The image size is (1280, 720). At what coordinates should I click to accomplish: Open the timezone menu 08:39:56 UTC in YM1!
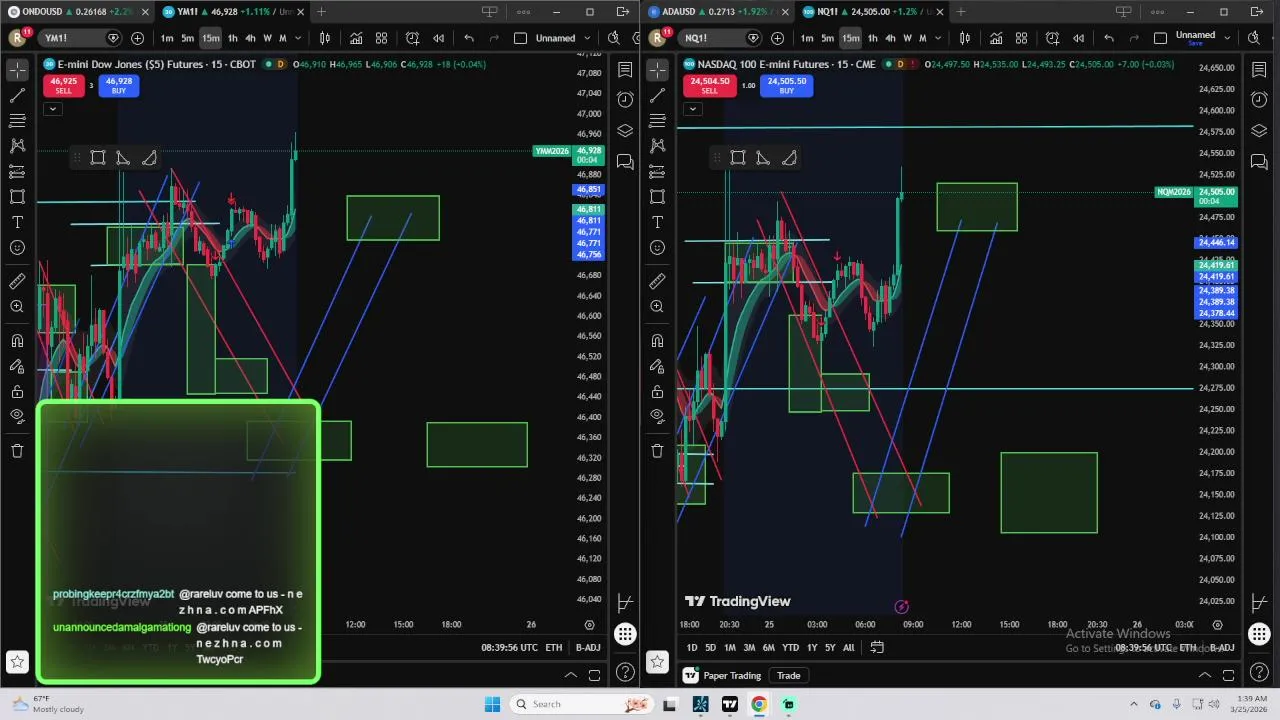point(509,648)
